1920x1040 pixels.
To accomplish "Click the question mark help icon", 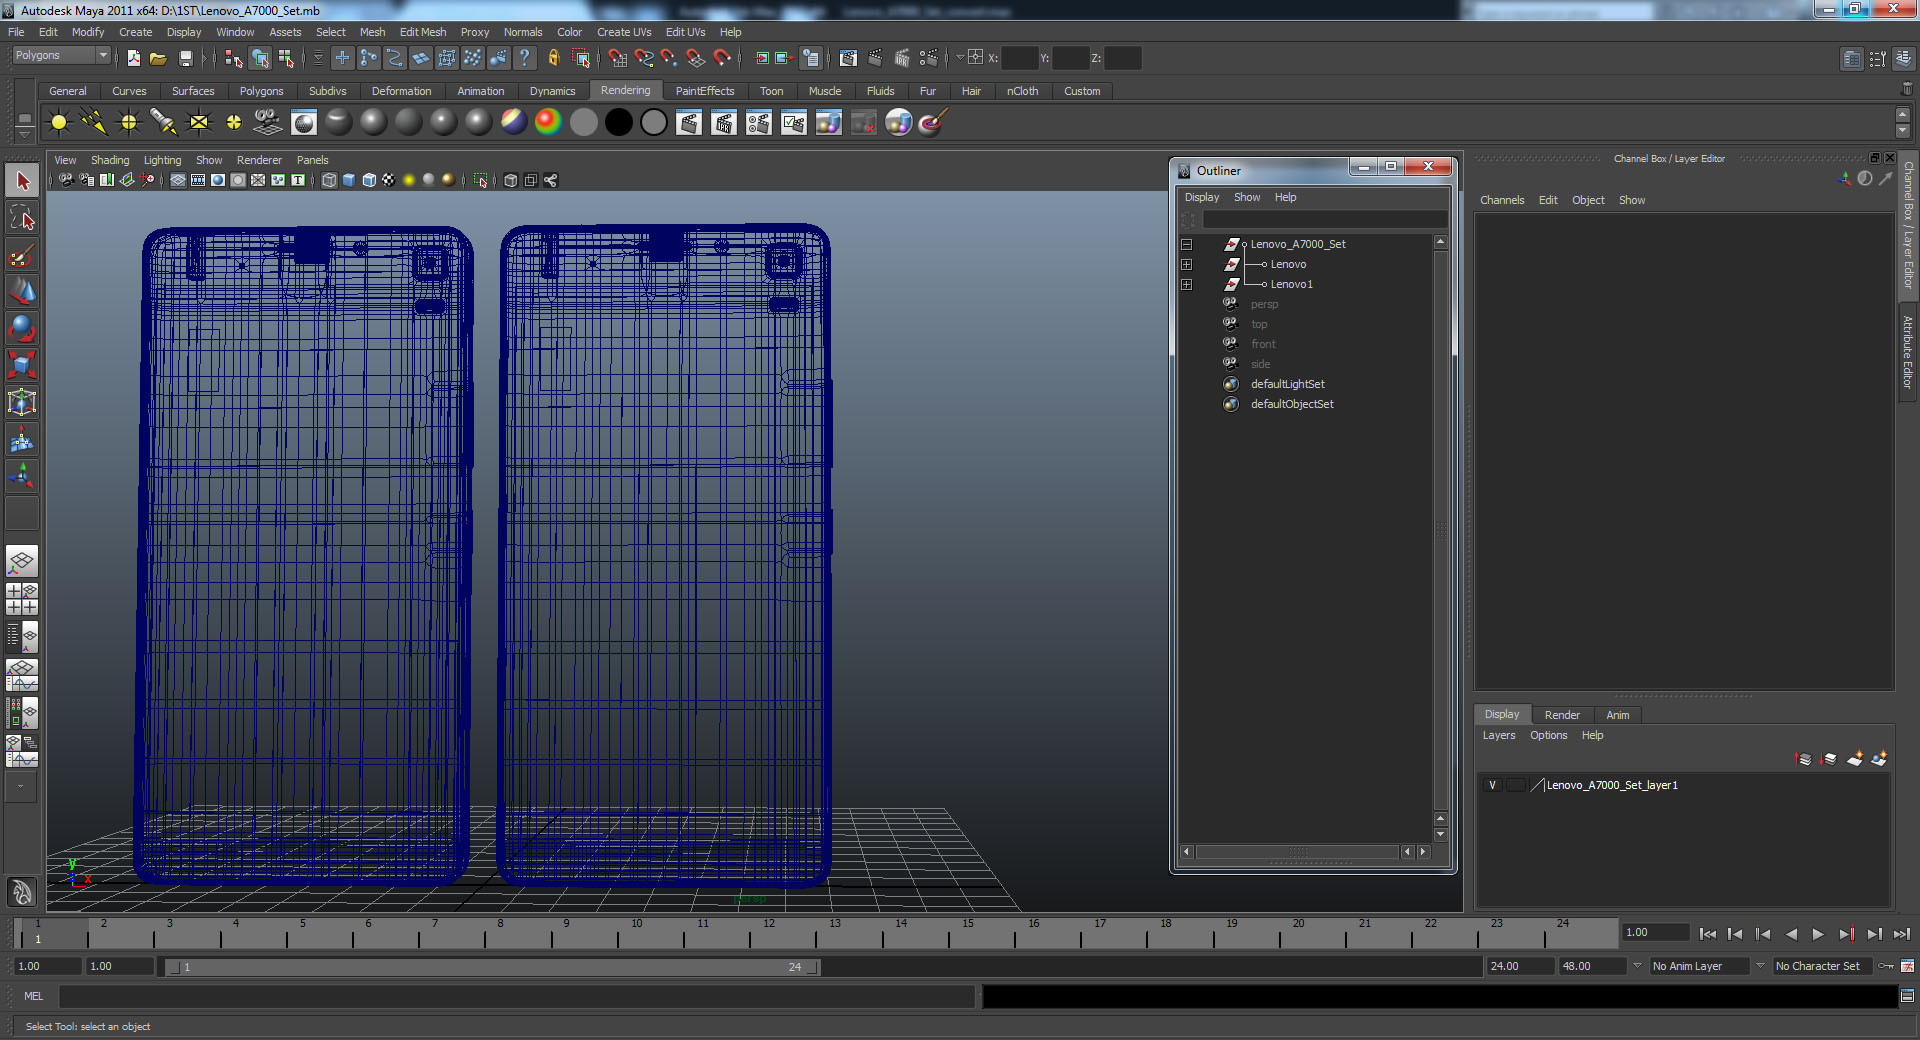I will [524, 58].
